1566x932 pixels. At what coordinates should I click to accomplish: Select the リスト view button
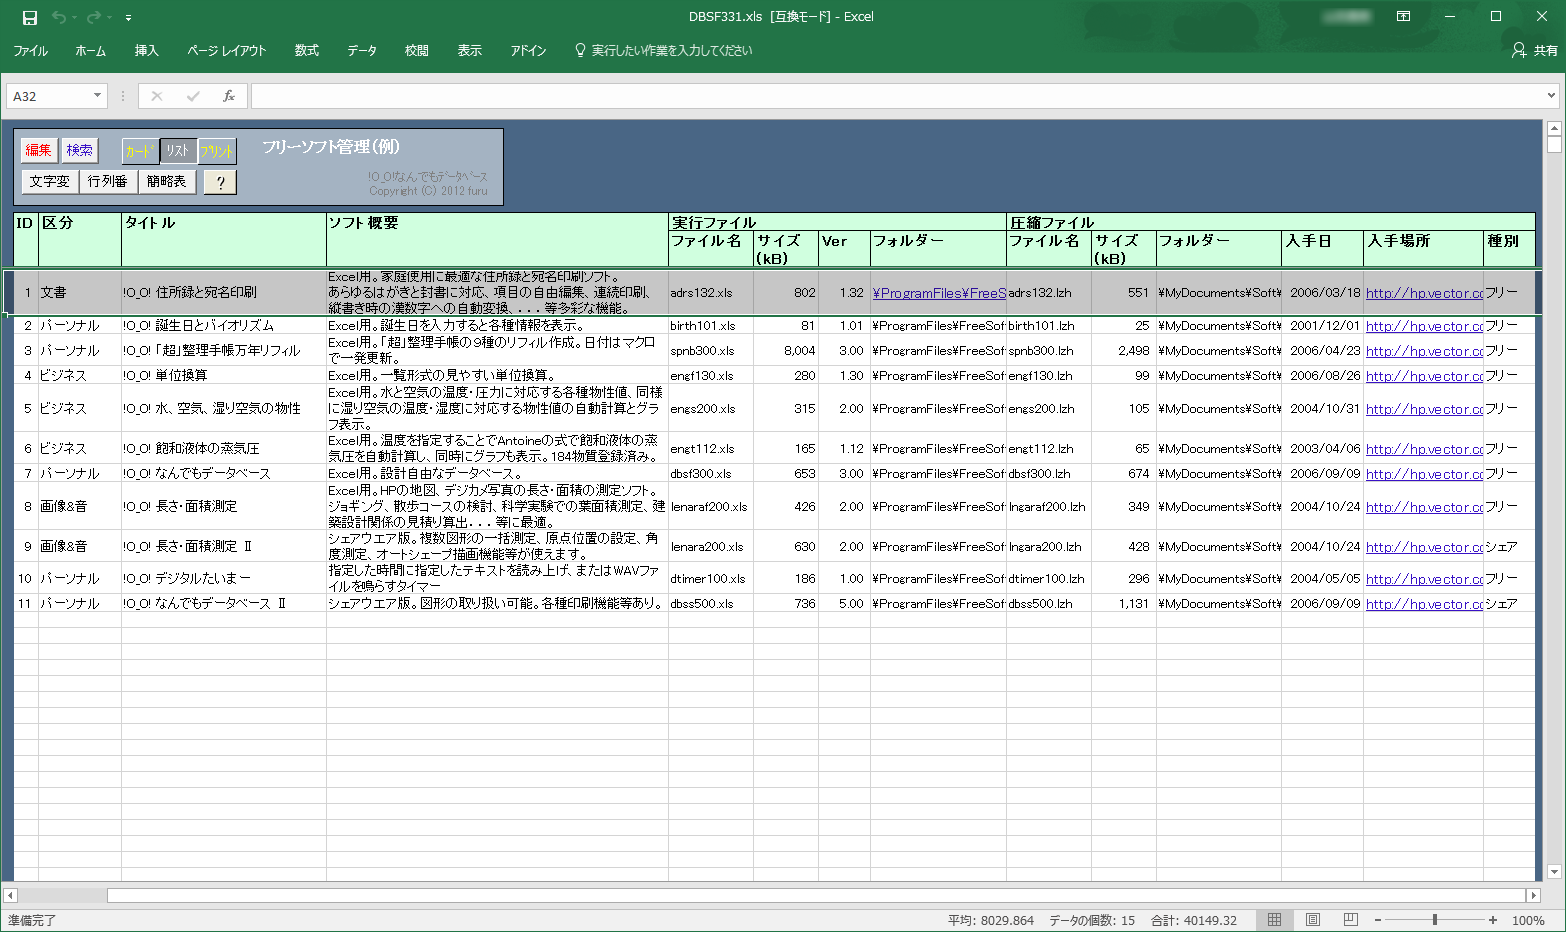pyautogui.click(x=178, y=151)
